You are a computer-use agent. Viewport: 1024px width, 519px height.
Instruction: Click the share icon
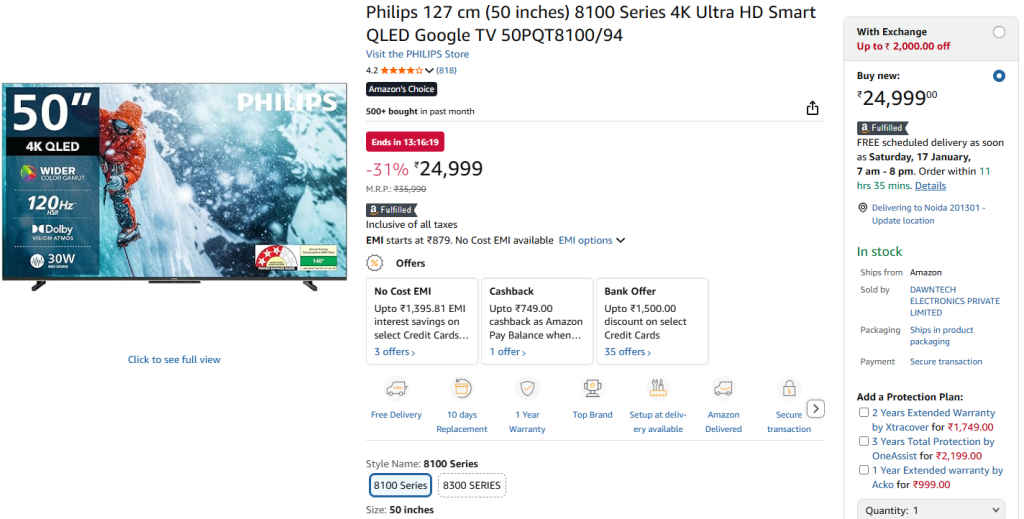pyautogui.click(x=812, y=109)
